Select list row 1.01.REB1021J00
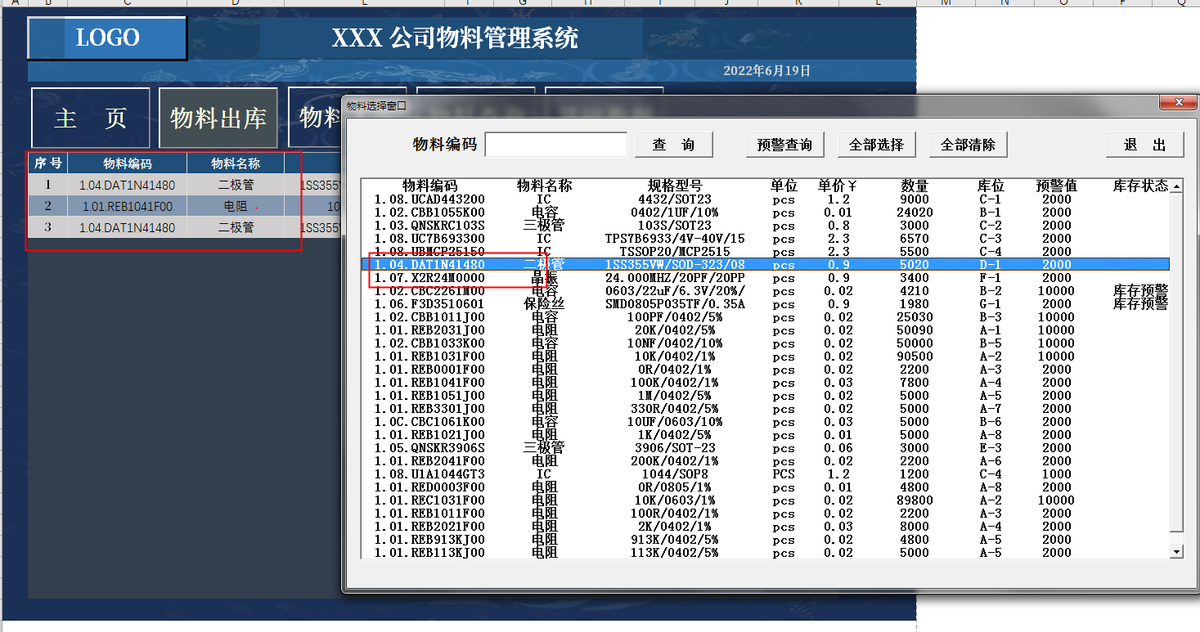 [765, 434]
